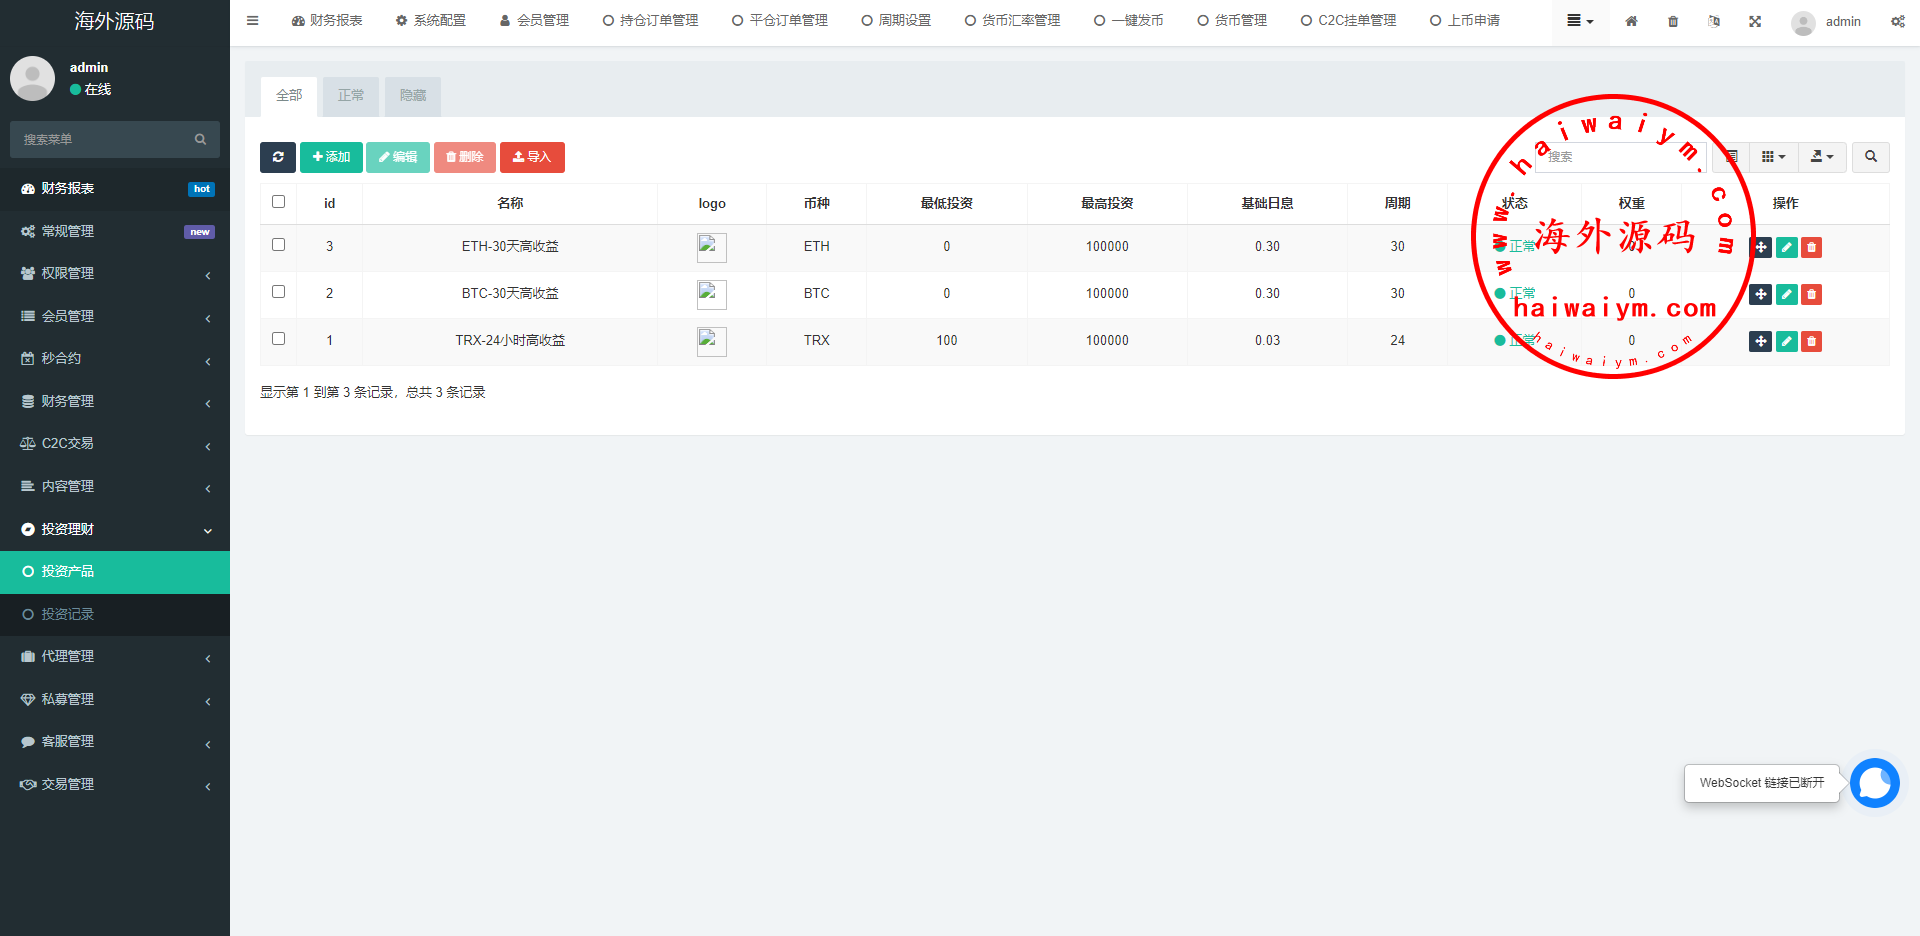Screen dimensions: 1920x936
Task: Toggle fullscreen mode icon in header
Action: pos(1755,21)
